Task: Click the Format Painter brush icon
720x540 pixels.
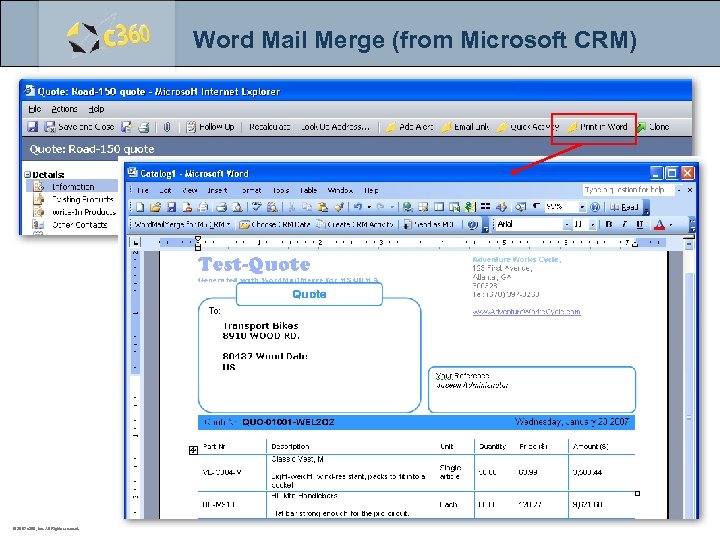Action: pyautogui.click(x=338, y=208)
